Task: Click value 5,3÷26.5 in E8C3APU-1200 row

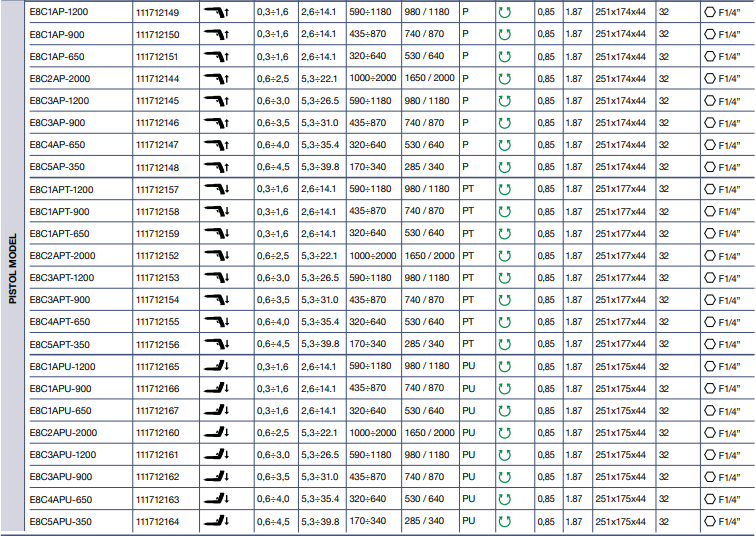Action: click(320, 455)
